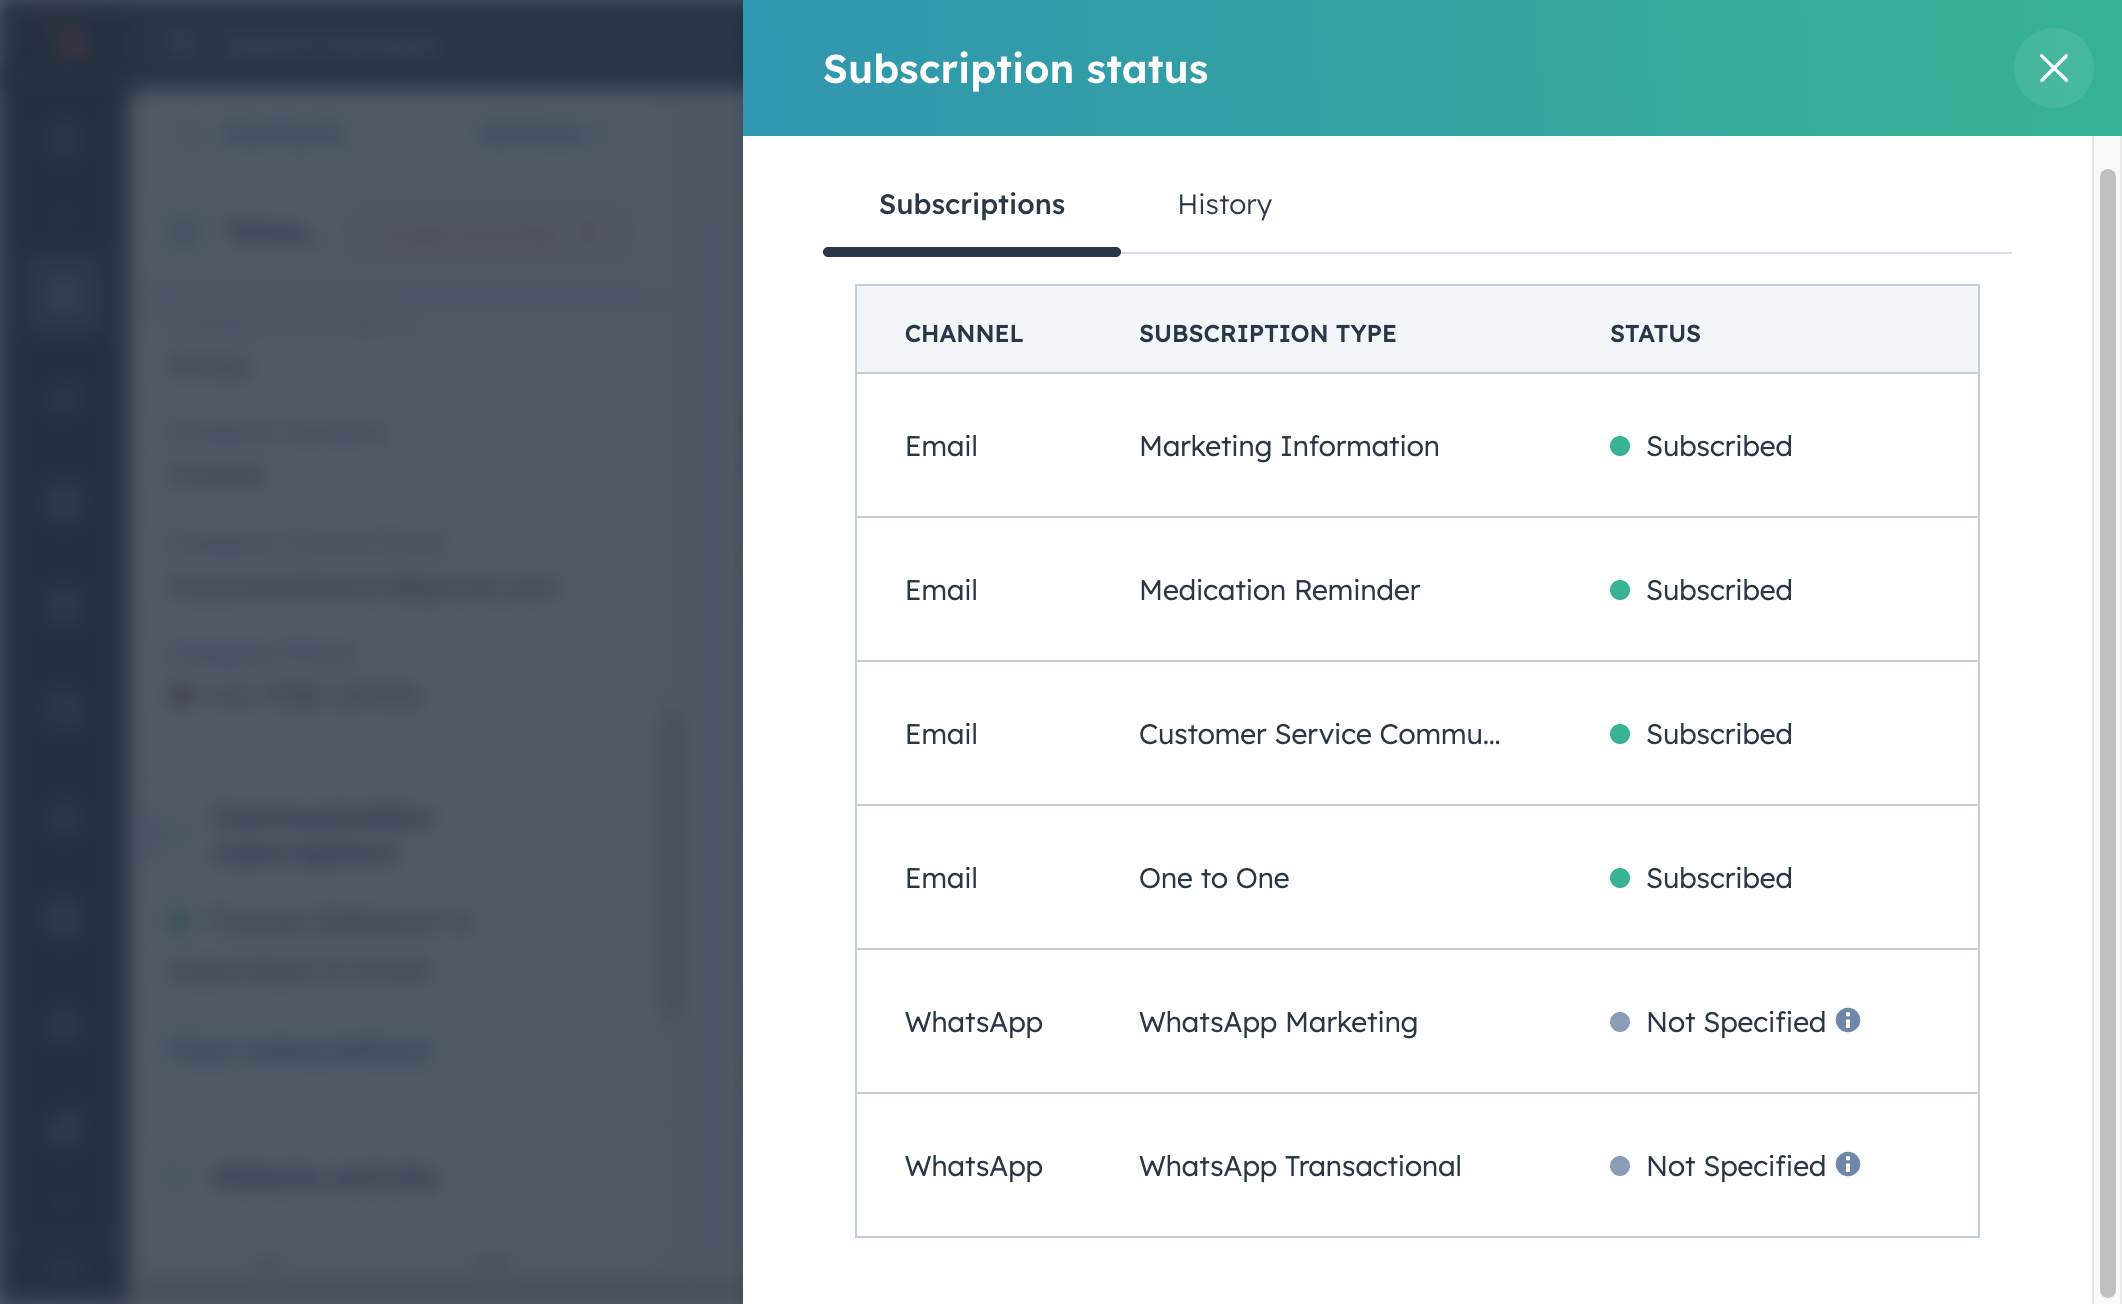Viewport: 2122px width, 1304px height.
Task: Click the STATUS column header
Action: tap(1655, 333)
